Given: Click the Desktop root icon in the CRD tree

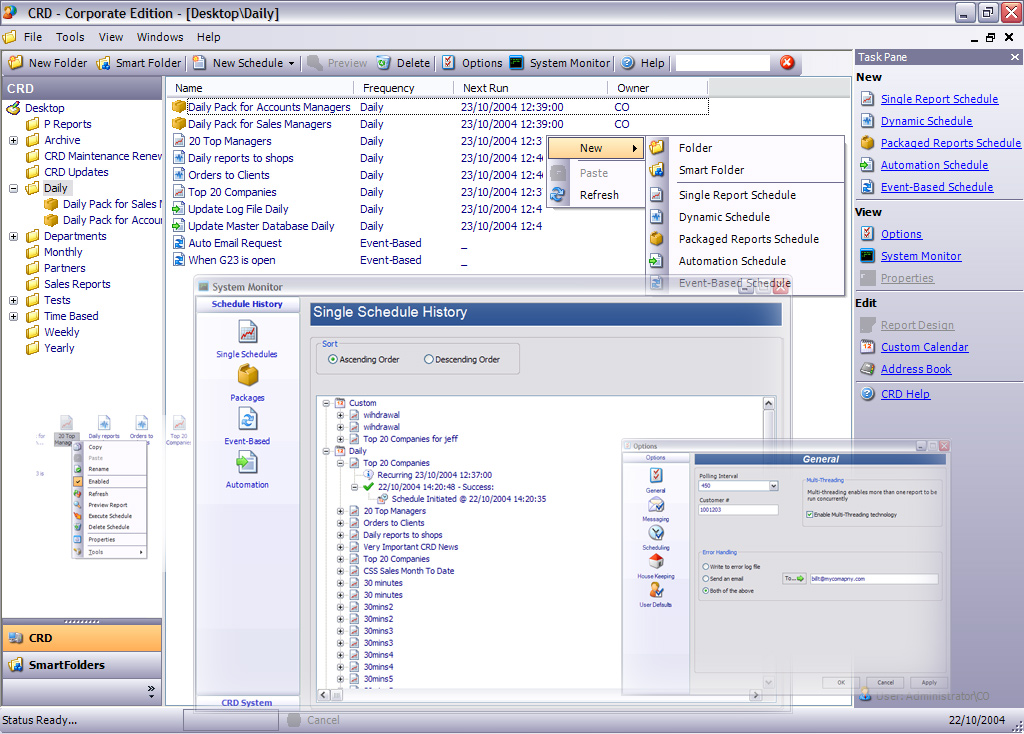Looking at the screenshot, I should click(13, 108).
